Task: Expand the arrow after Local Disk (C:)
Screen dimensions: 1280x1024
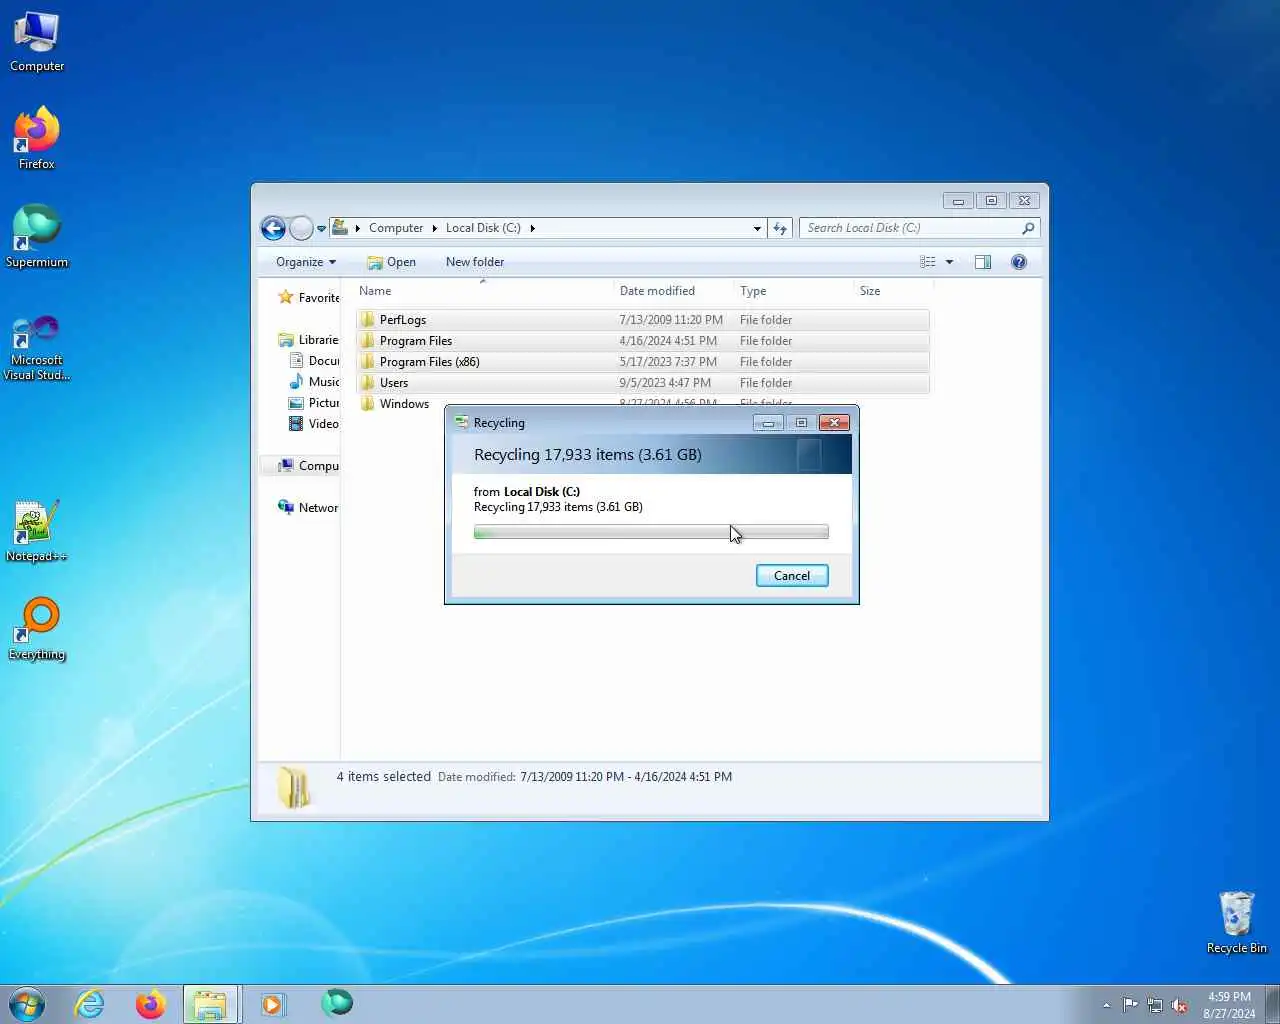Action: click(x=532, y=228)
